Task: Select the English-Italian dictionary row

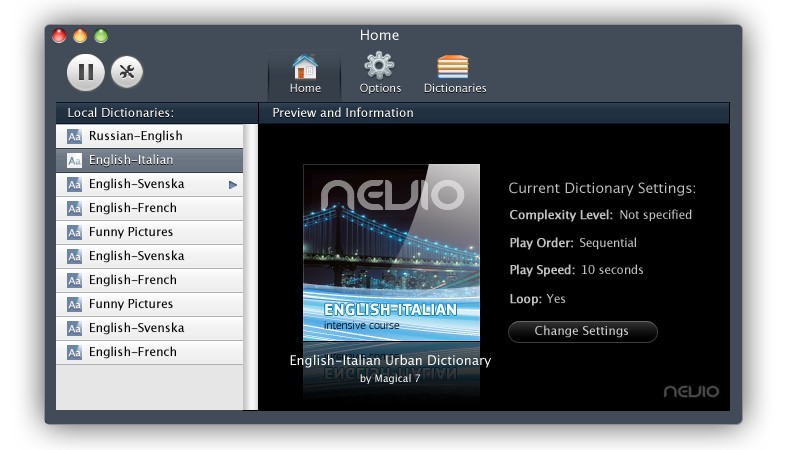Action: (150, 160)
